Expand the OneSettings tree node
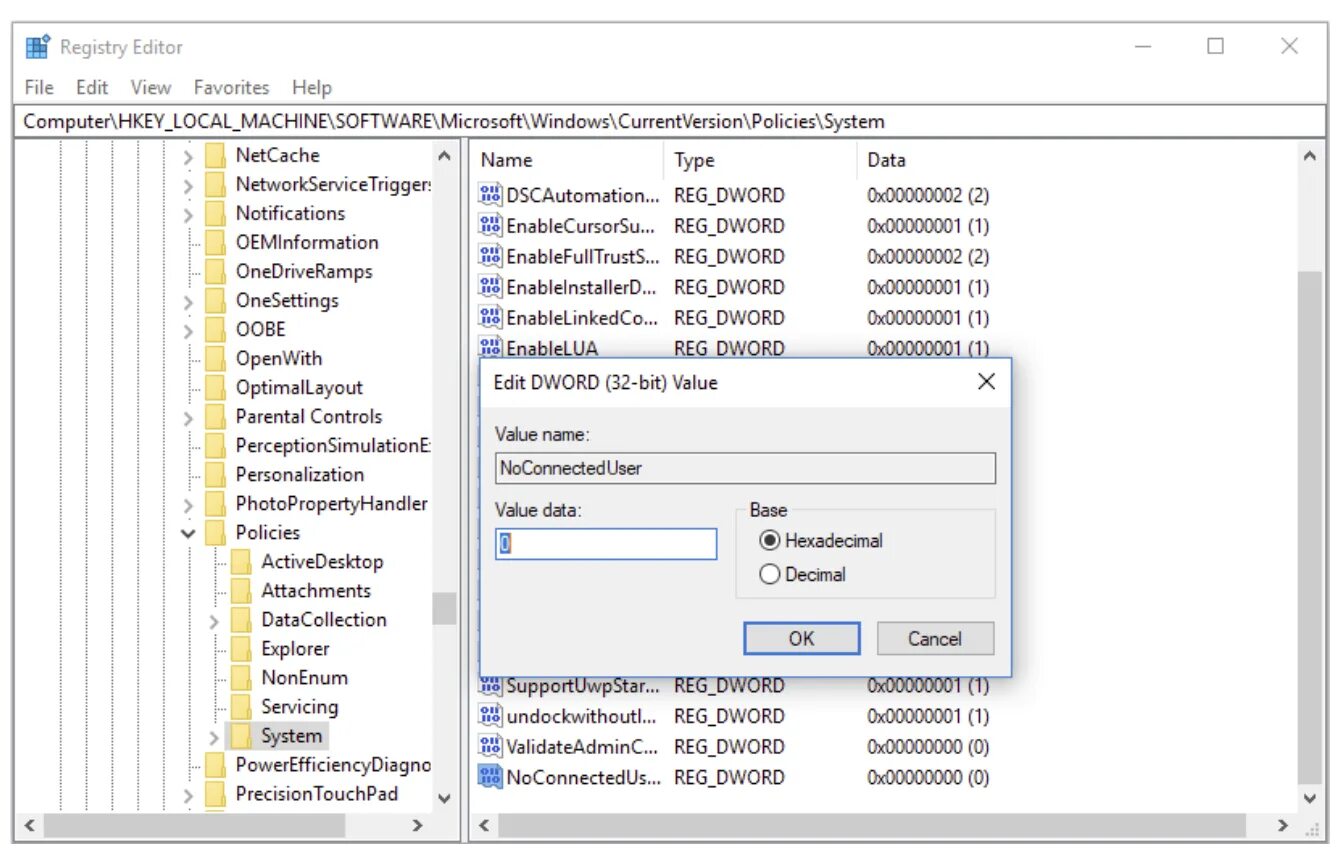 point(189,301)
